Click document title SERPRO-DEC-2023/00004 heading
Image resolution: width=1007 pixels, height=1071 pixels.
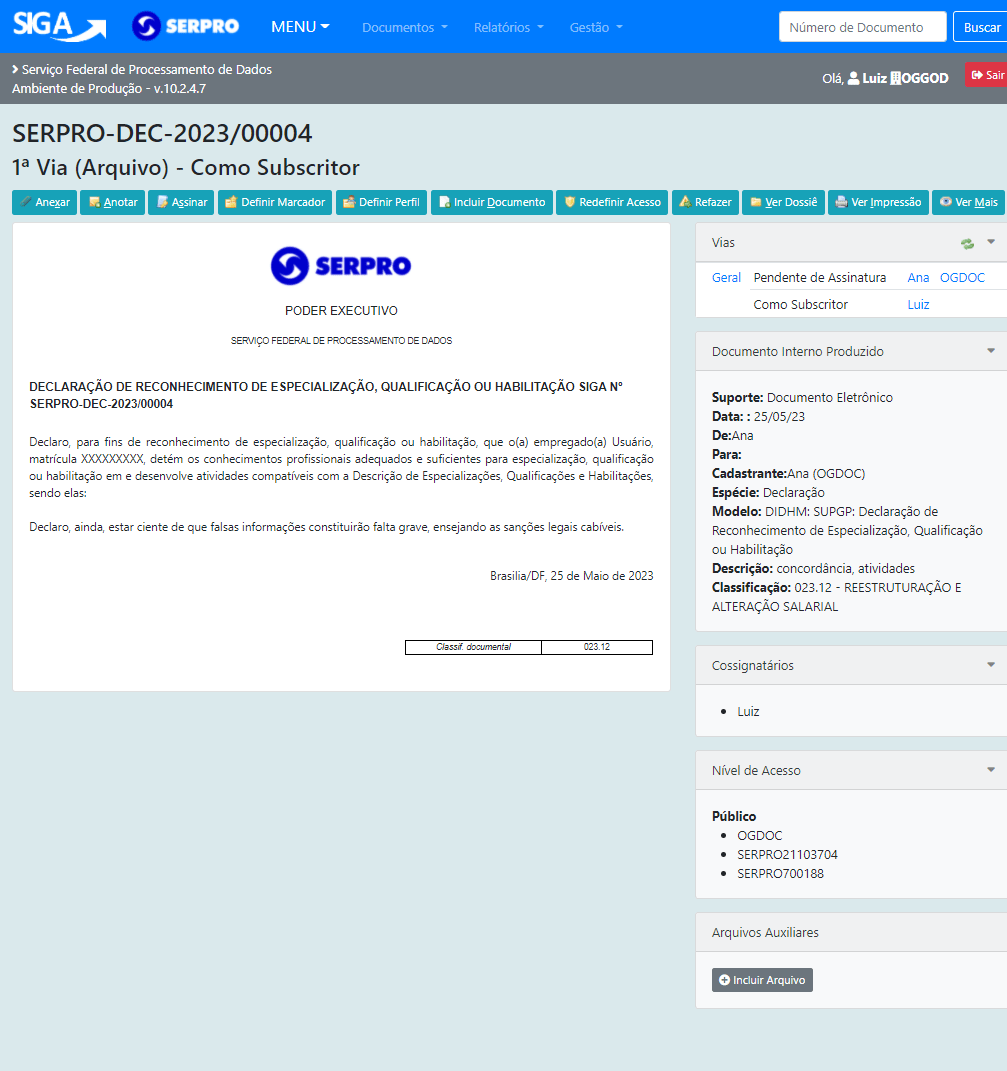[162, 133]
